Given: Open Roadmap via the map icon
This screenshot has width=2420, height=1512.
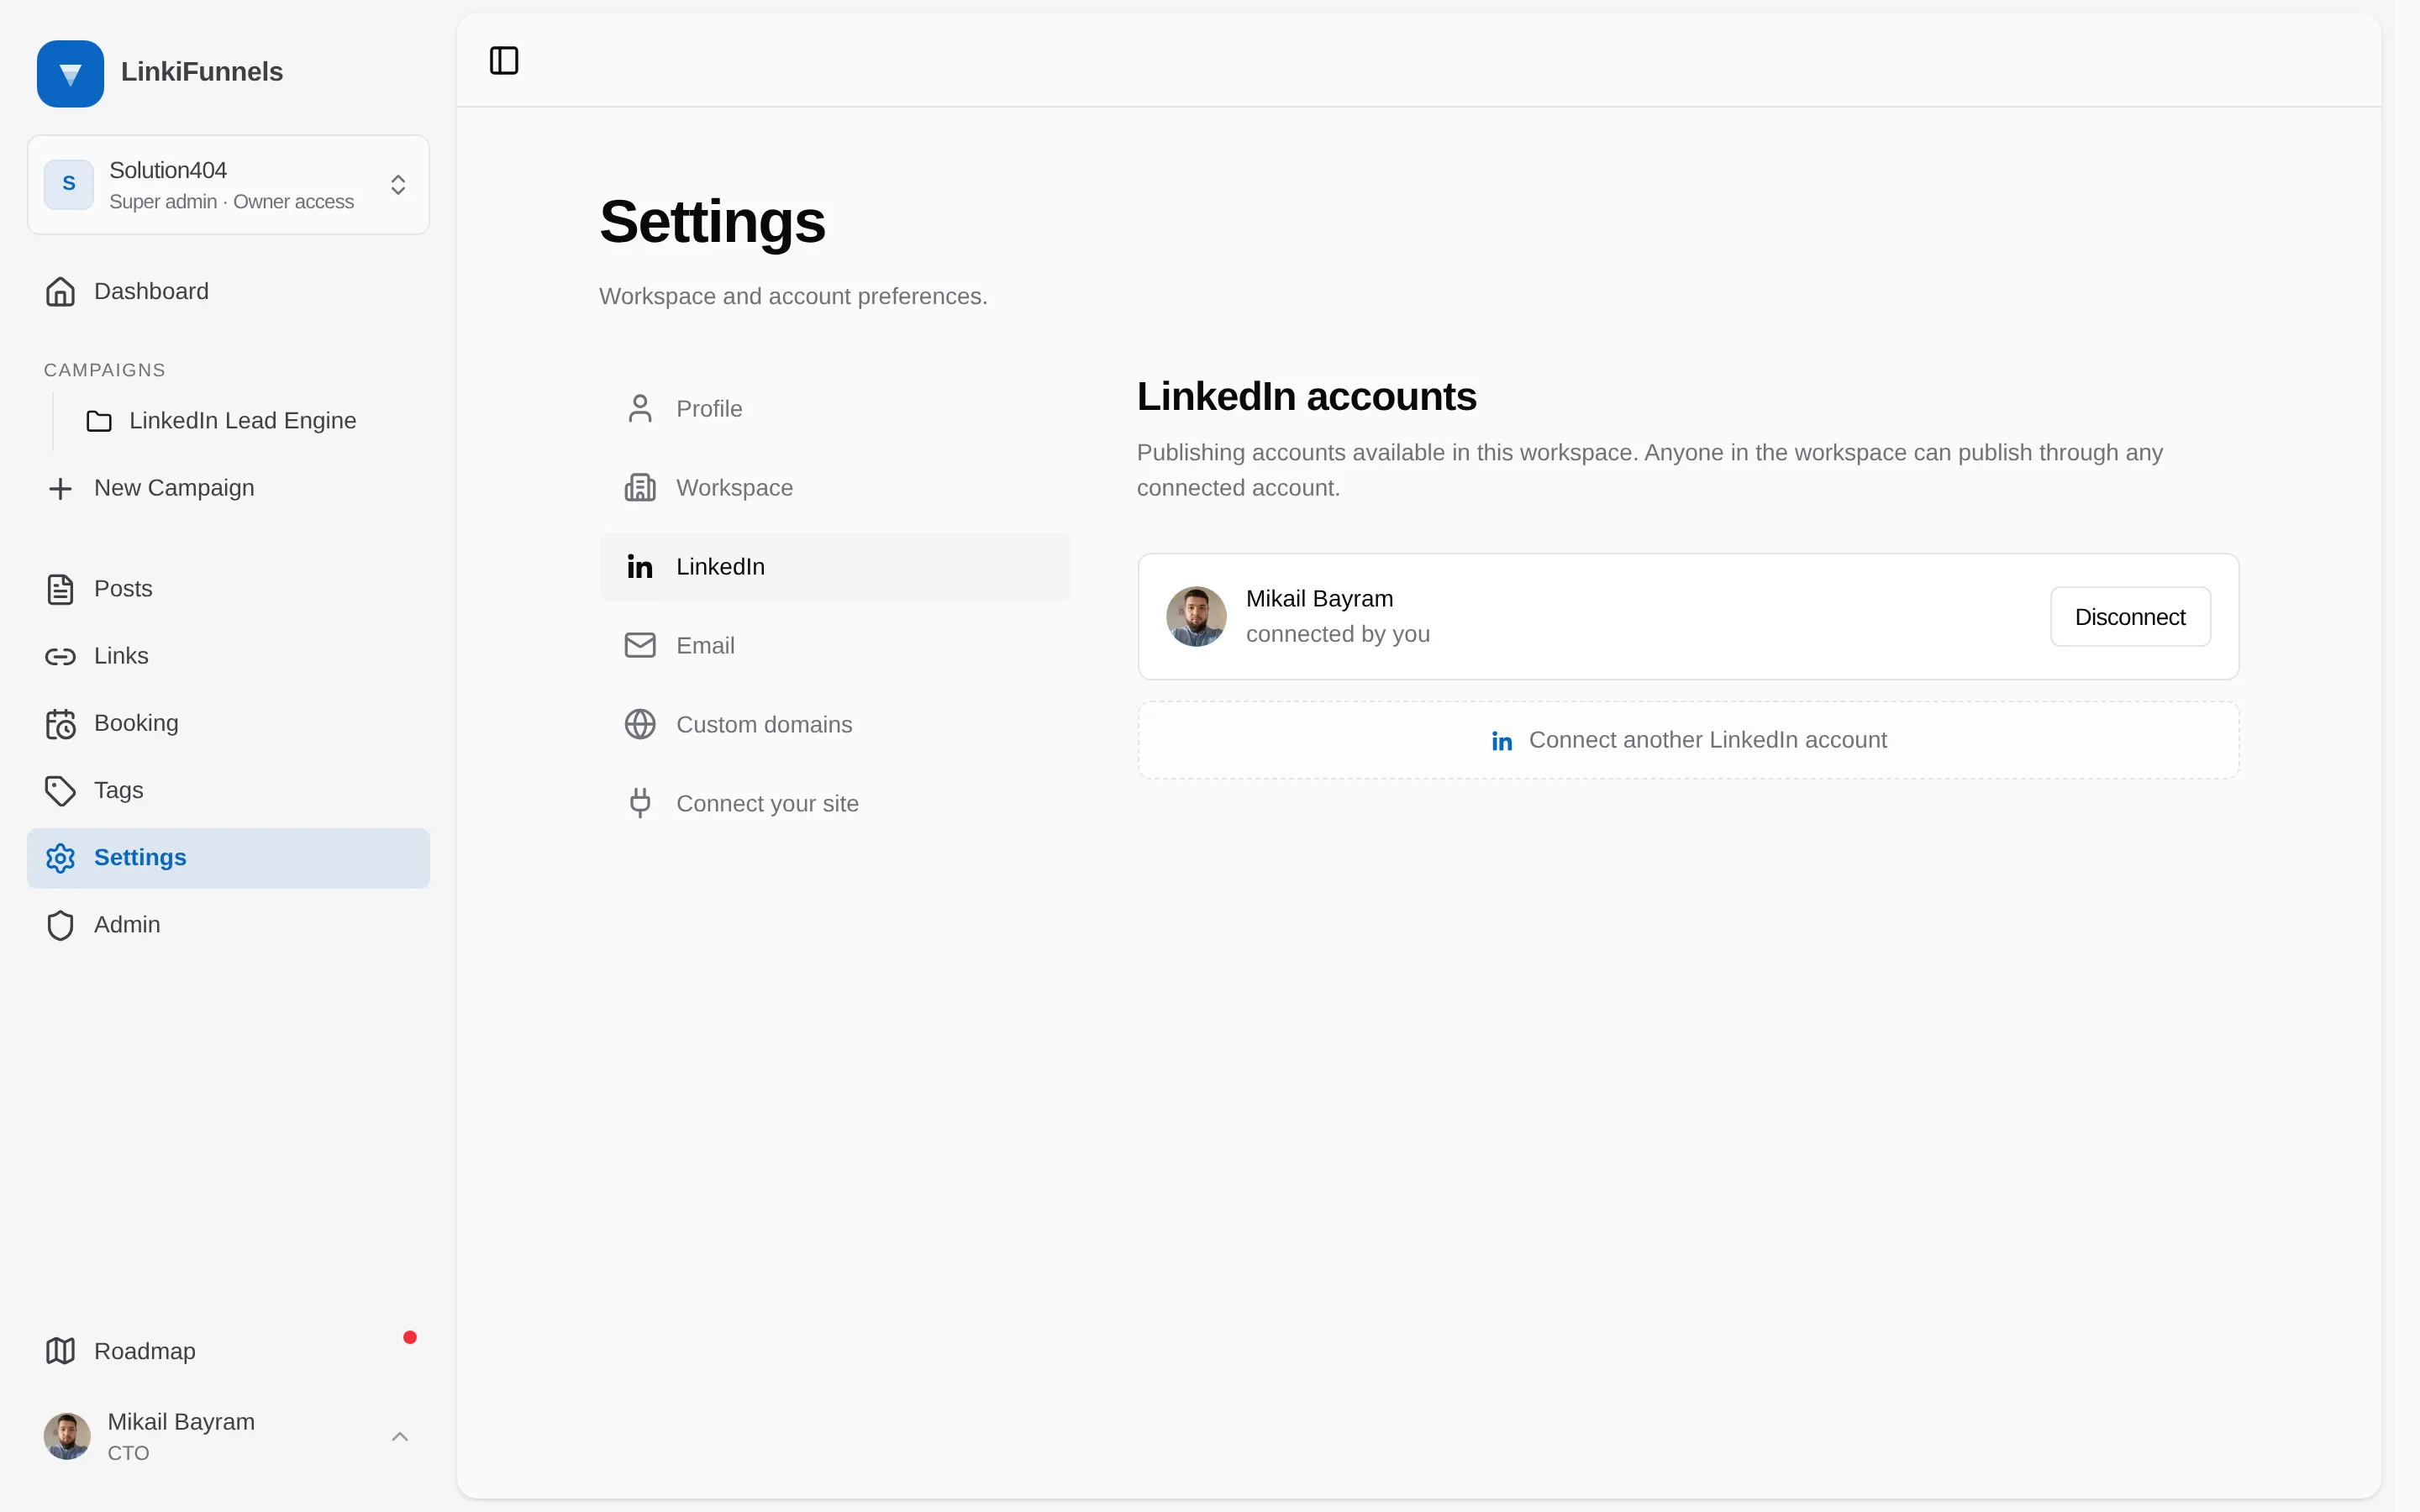Looking at the screenshot, I should 60,1351.
